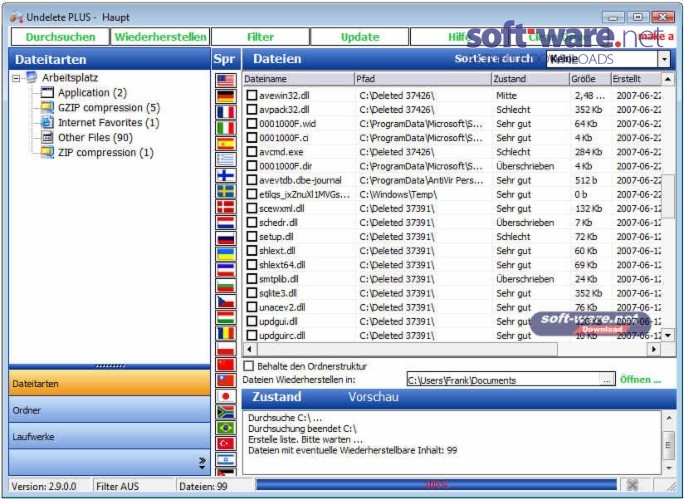The width and height of the screenshot is (684, 500).
Task: Tick the setup.dll checkbox
Action: pyautogui.click(x=252, y=236)
